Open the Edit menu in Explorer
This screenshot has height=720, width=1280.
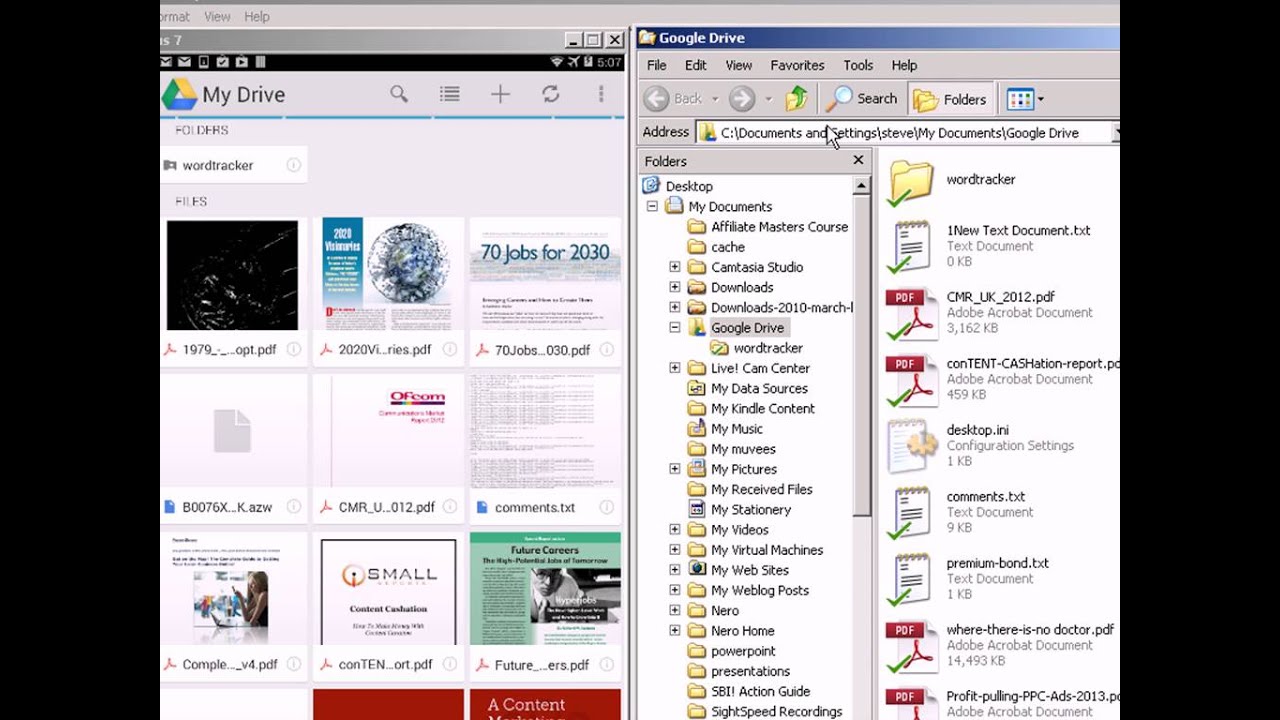pos(696,65)
